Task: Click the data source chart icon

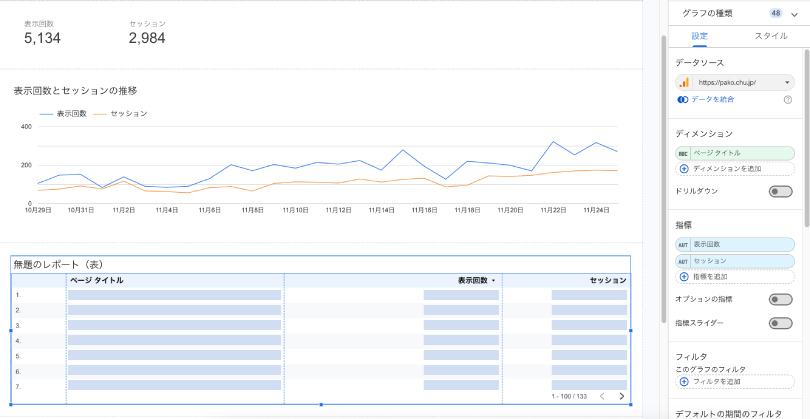Action: (x=684, y=82)
